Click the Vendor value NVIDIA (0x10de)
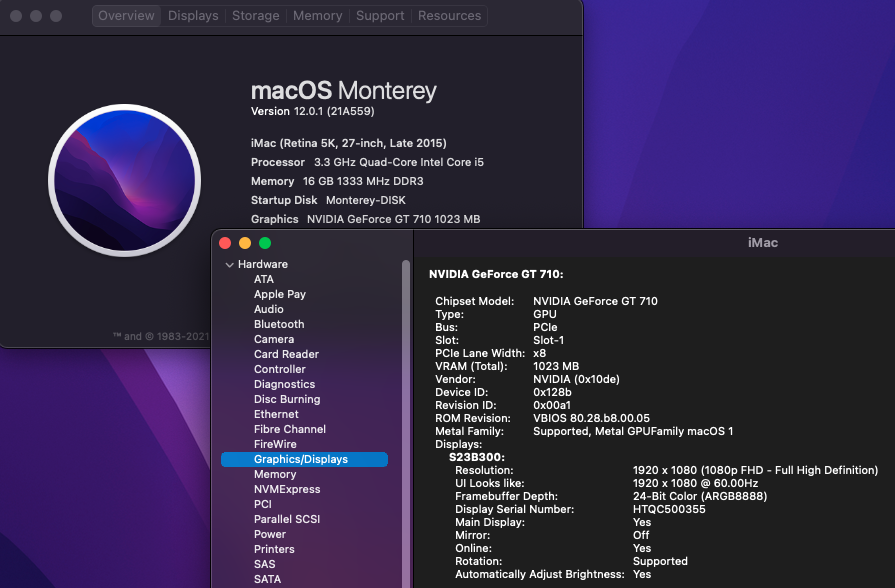Image resolution: width=895 pixels, height=588 pixels. click(576, 379)
